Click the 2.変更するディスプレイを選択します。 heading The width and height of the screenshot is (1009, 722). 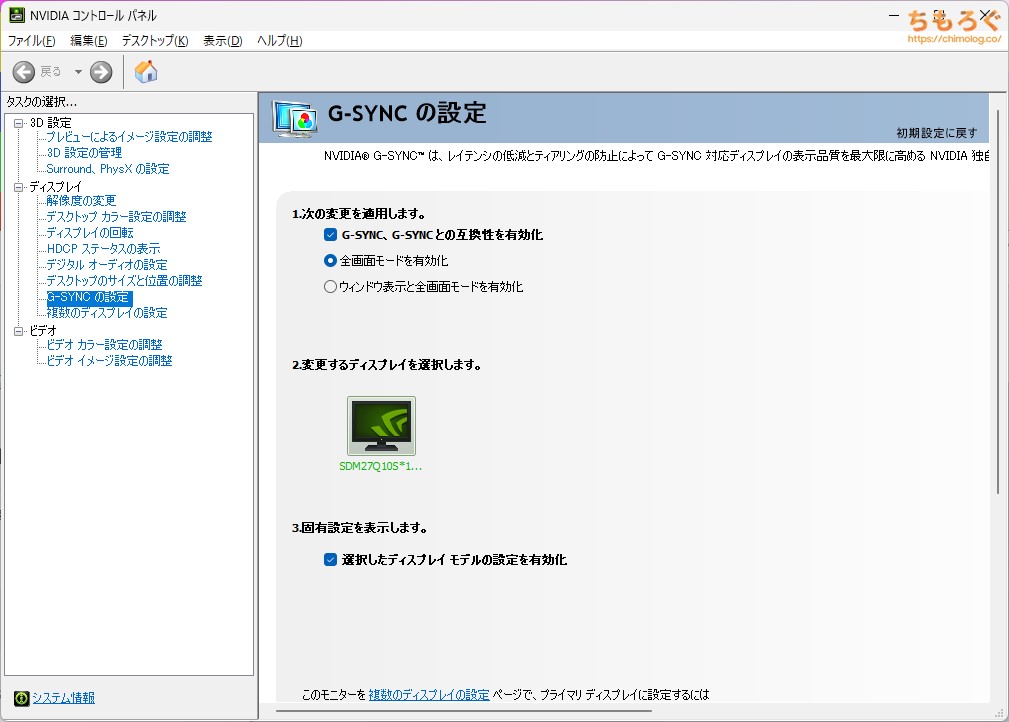387,365
